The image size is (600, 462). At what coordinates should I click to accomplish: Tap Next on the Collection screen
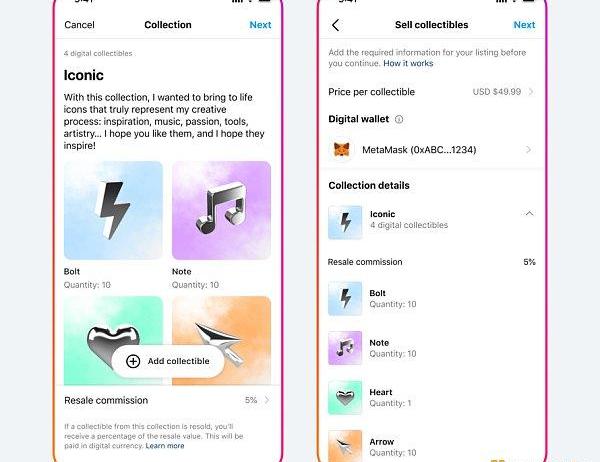point(260,25)
